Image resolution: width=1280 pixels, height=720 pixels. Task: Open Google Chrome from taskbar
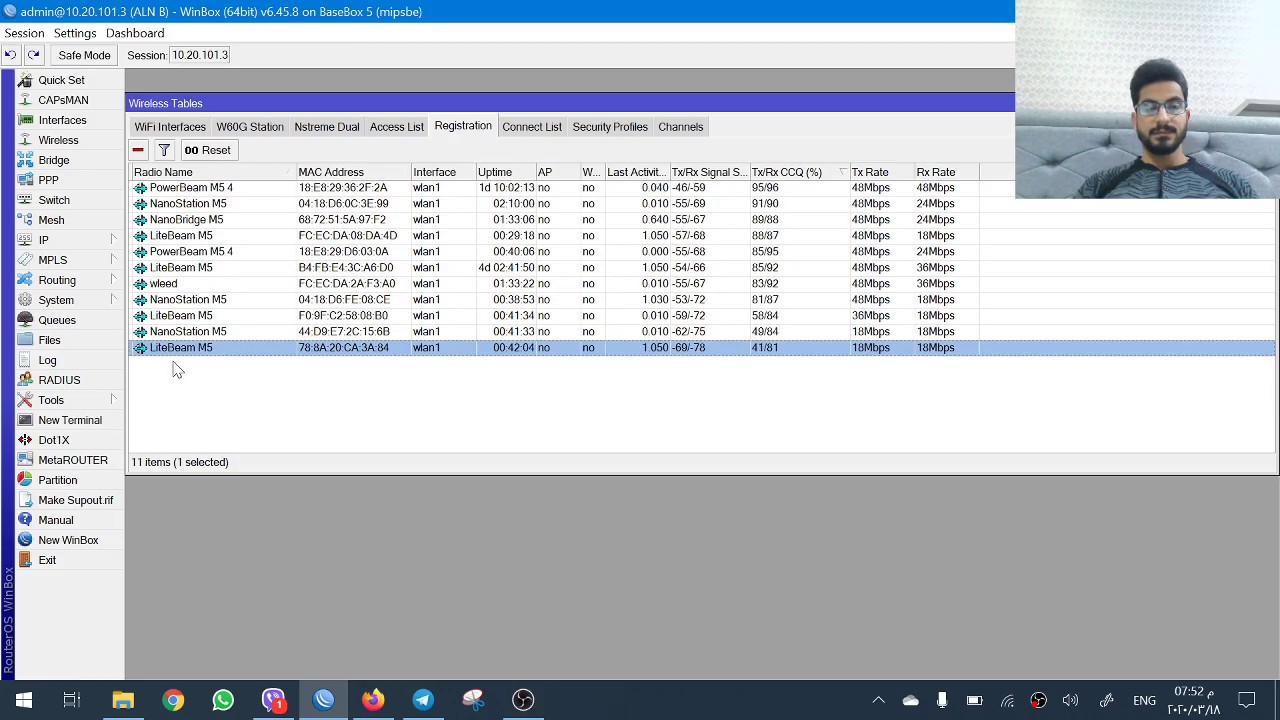coord(173,700)
